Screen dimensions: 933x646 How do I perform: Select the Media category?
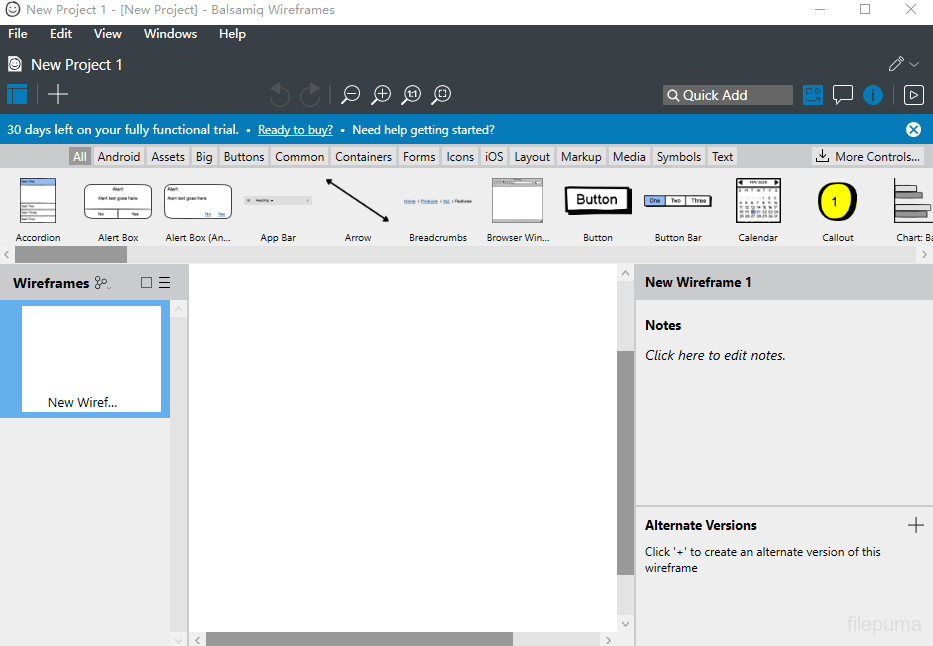(629, 156)
